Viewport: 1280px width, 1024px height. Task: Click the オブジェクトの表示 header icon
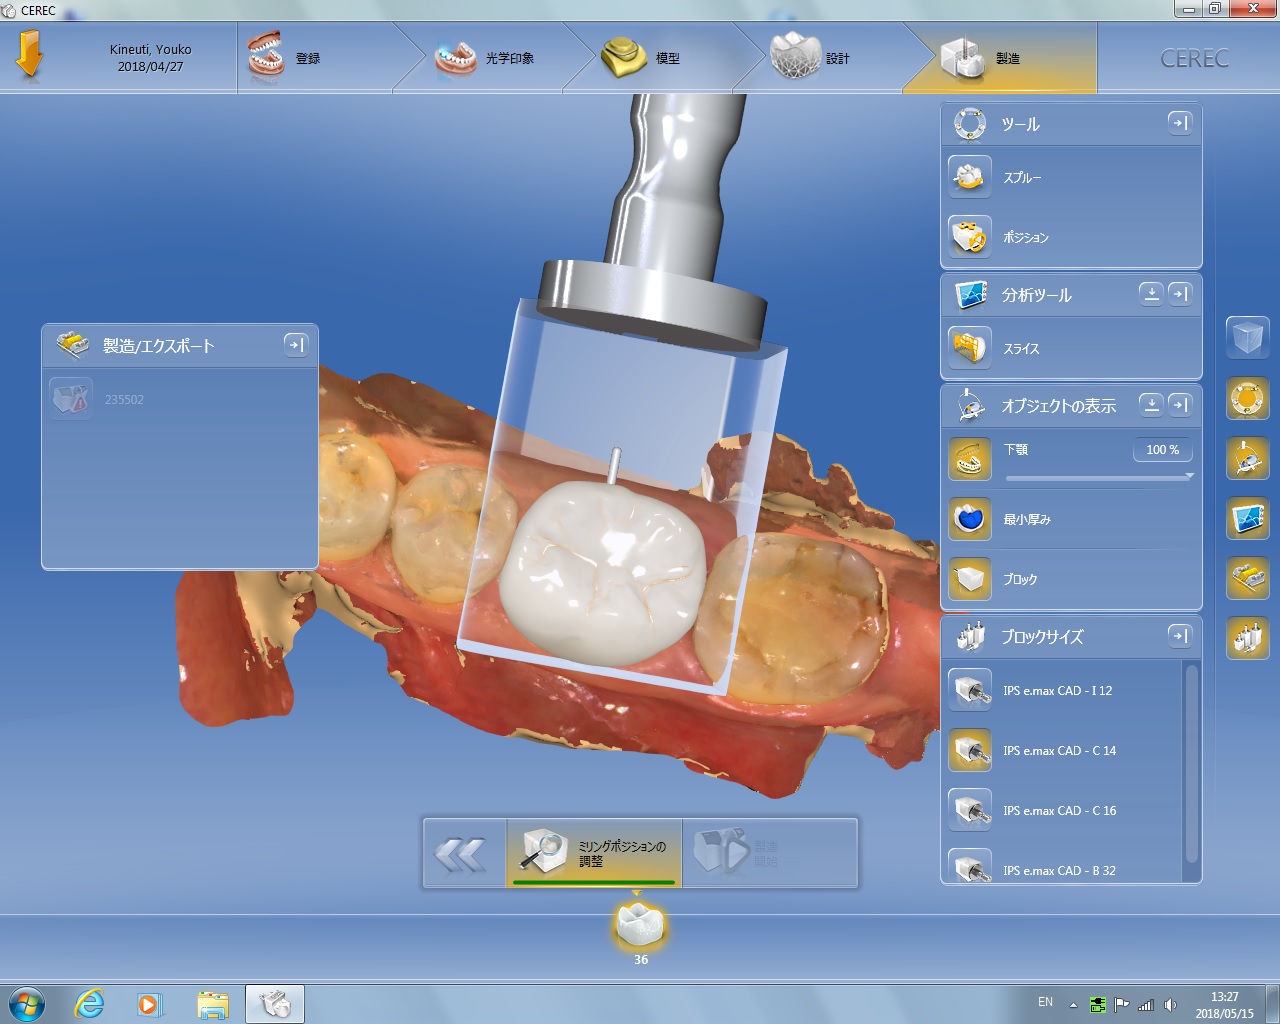point(970,405)
